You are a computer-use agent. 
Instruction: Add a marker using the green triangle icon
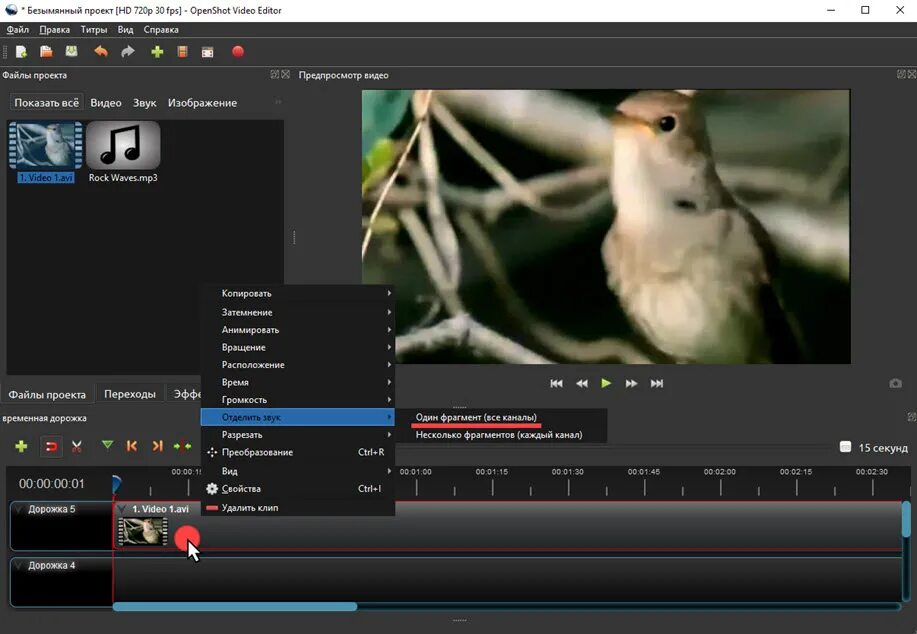tap(107, 446)
